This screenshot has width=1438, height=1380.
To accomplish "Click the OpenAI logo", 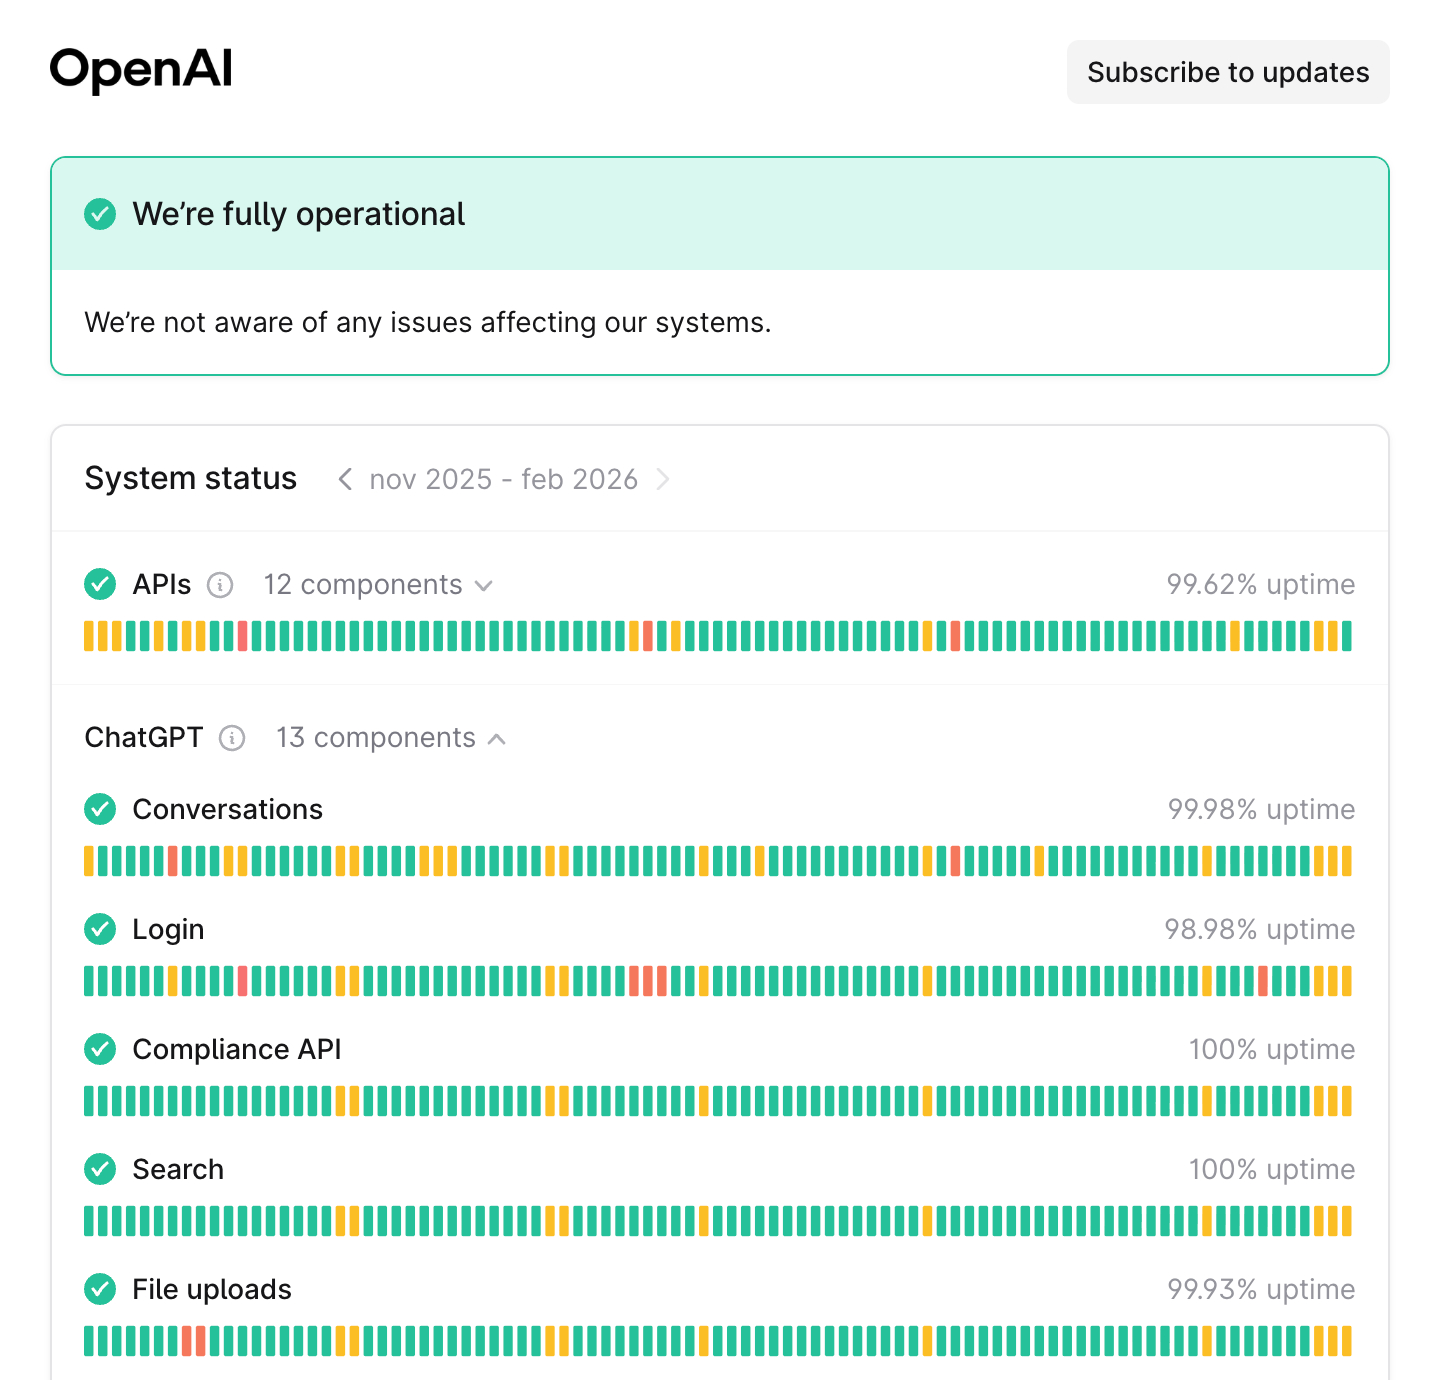I will tap(141, 70).
